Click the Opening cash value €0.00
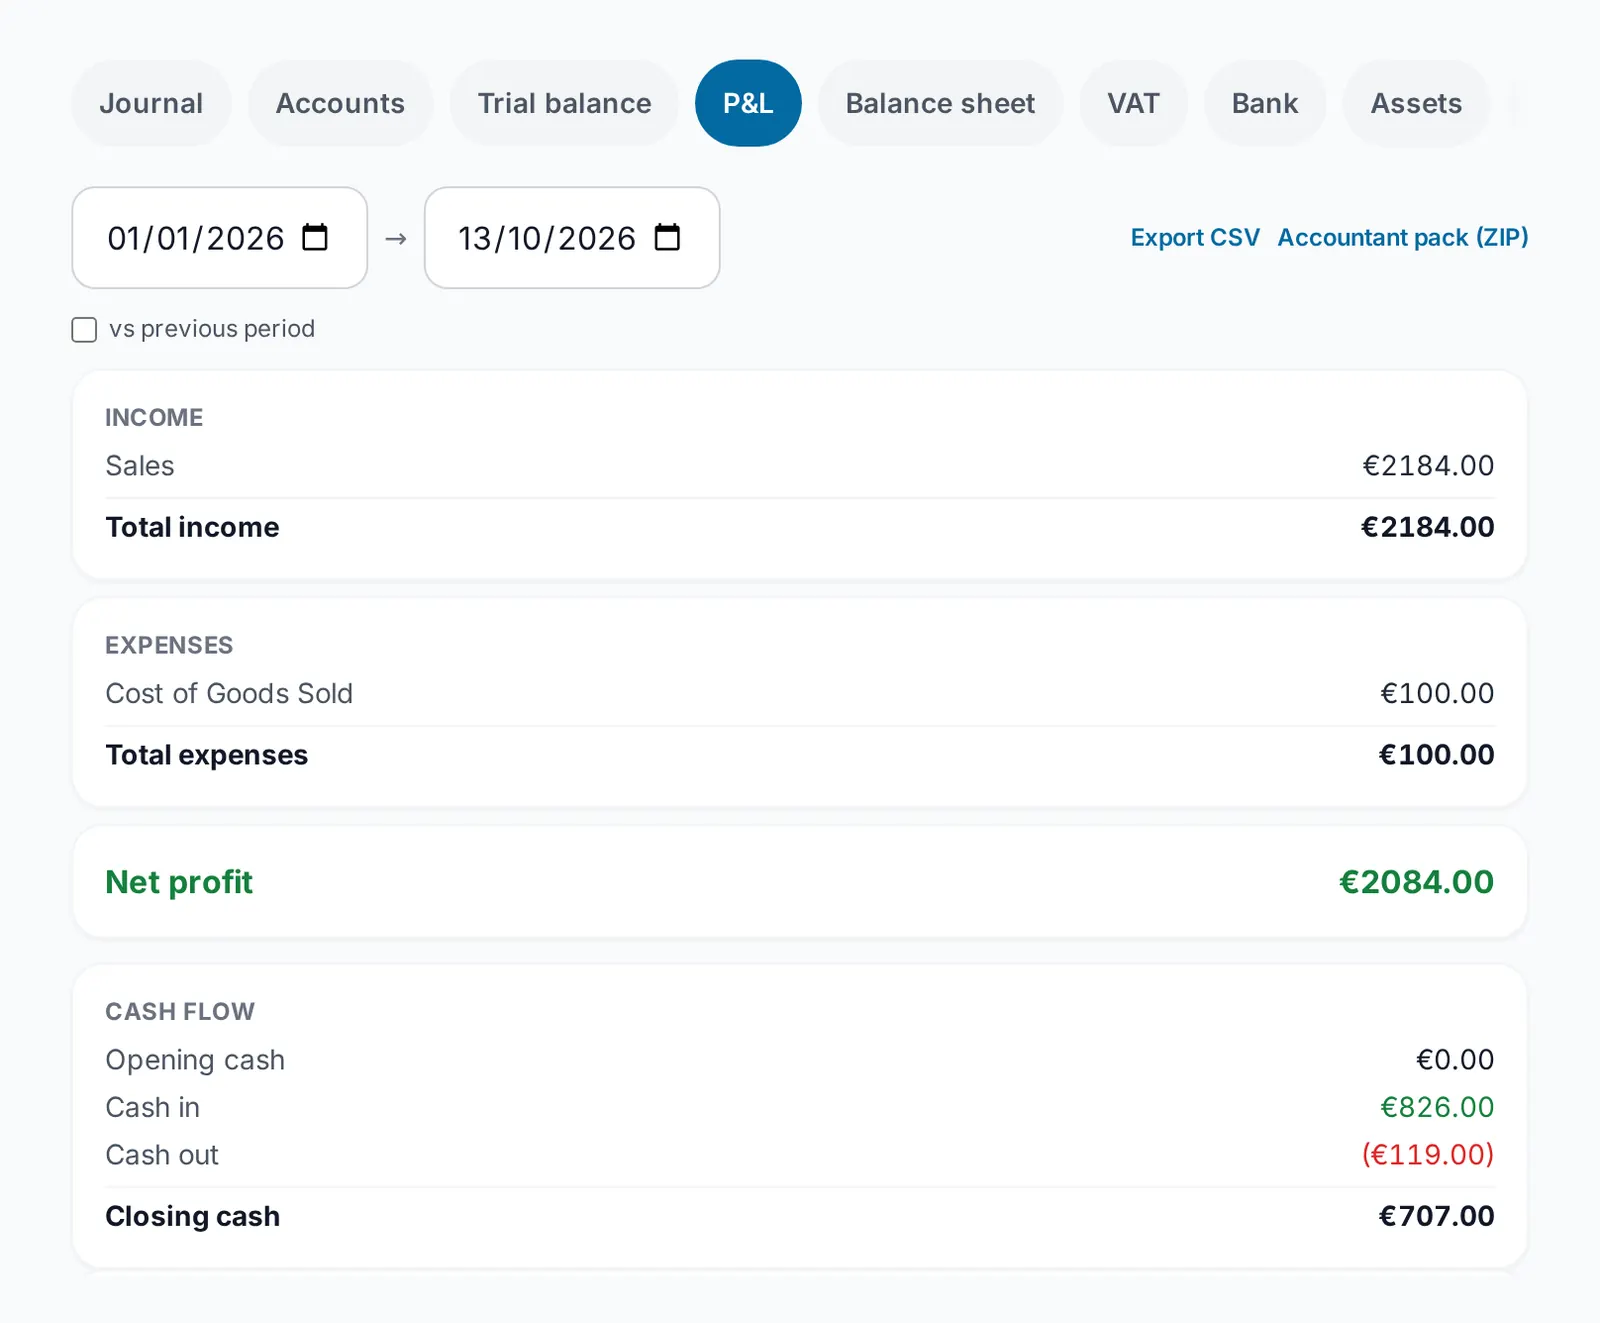Image resolution: width=1600 pixels, height=1323 pixels. 1455,1060
